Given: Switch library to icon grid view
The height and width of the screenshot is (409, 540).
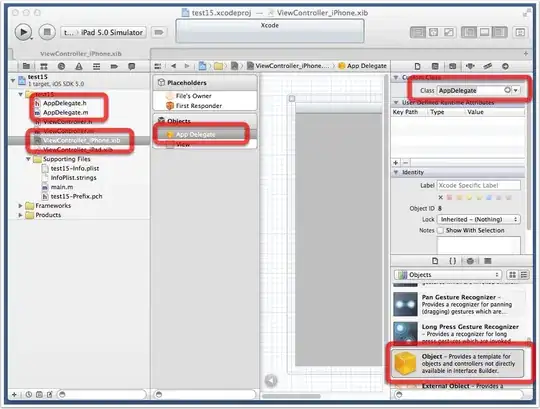Looking at the screenshot, I should pyautogui.click(x=512, y=274).
